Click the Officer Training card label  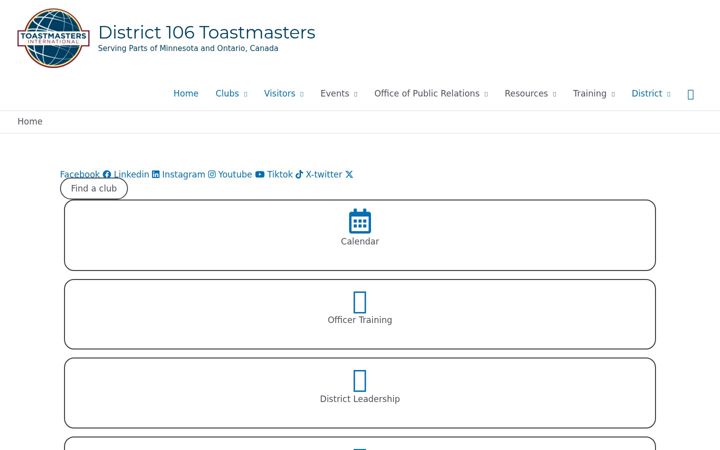tap(360, 320)
